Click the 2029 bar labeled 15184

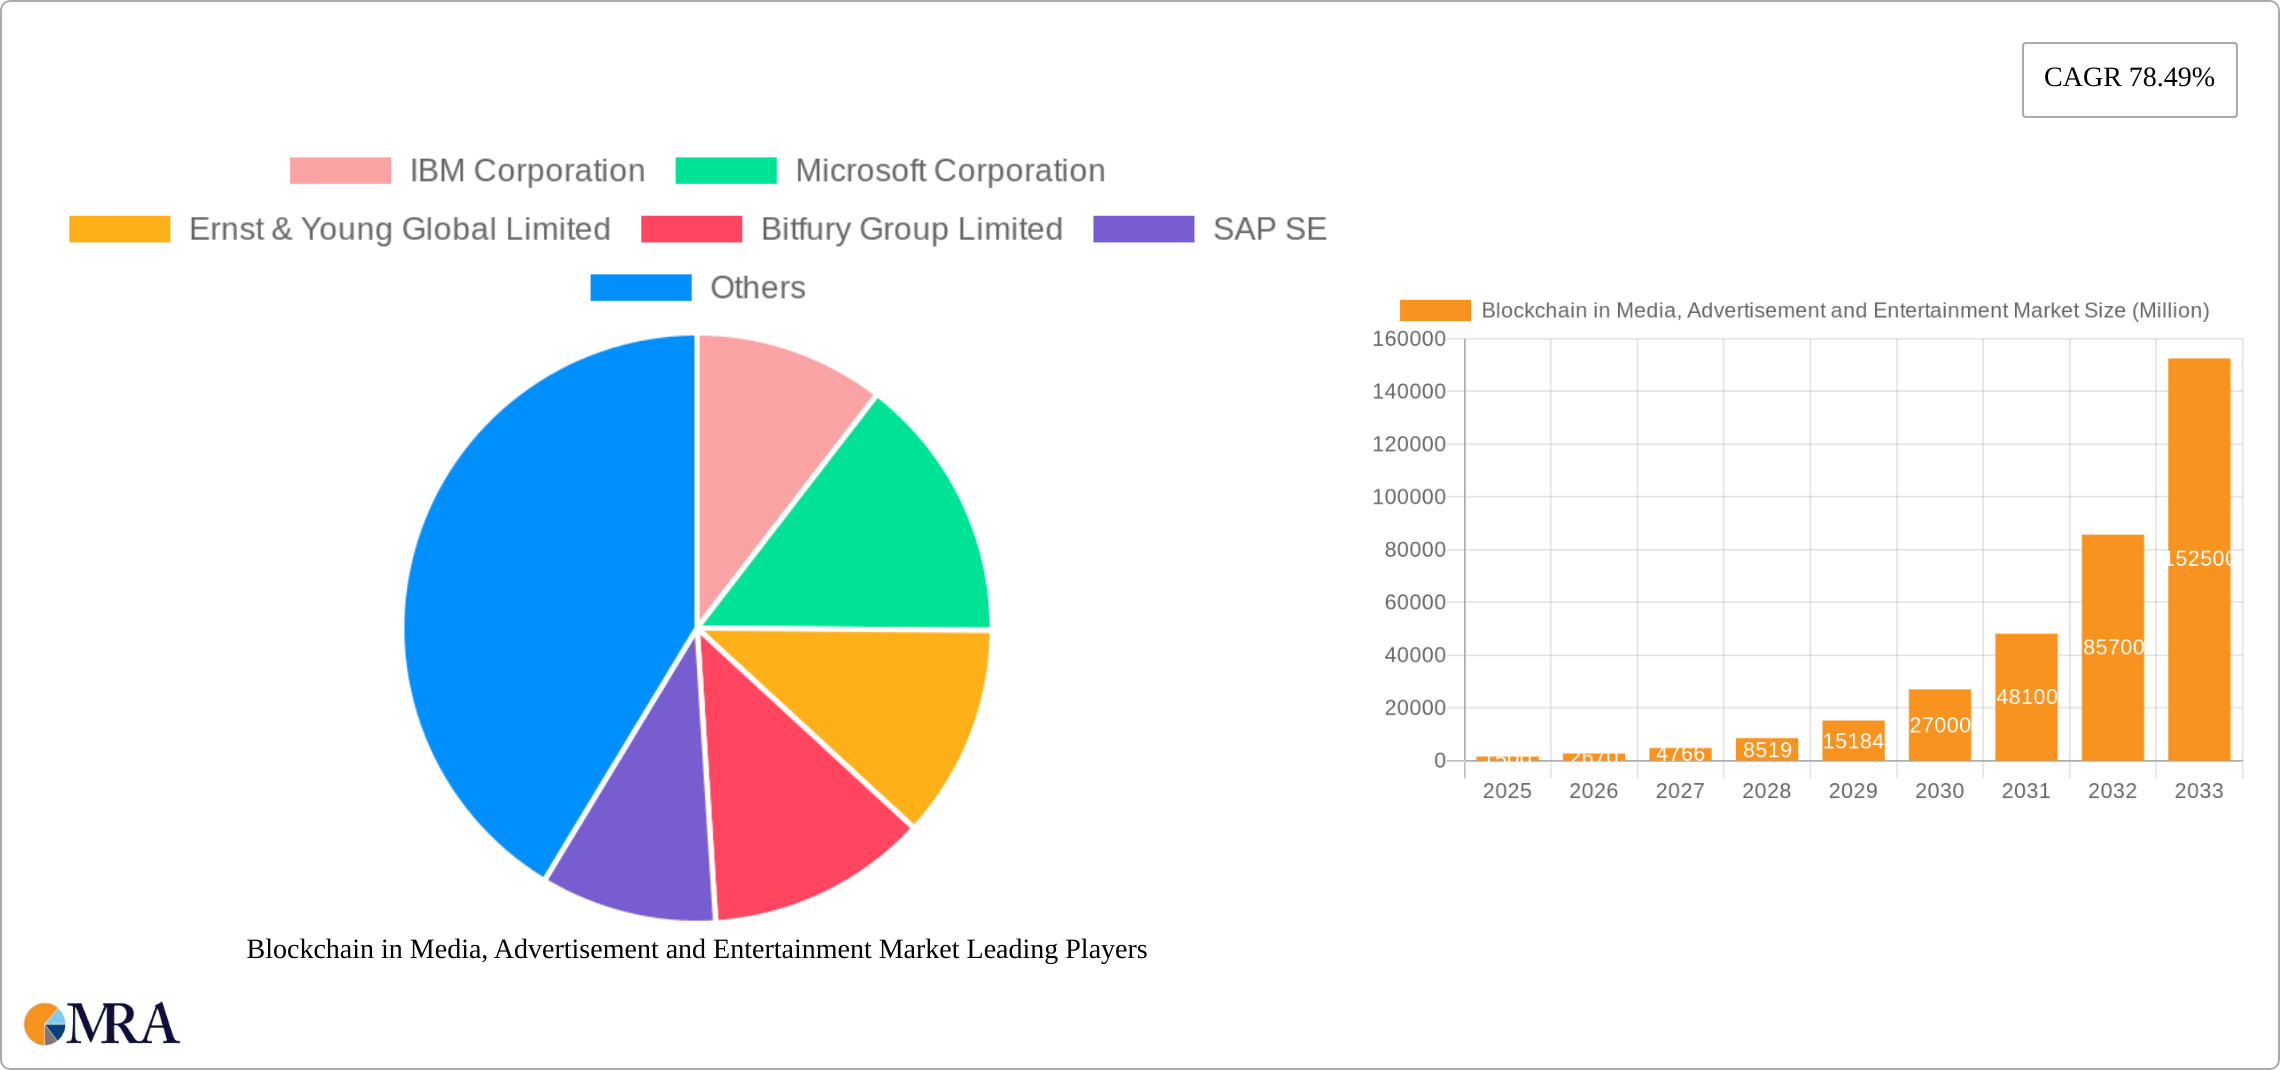pyautogui.click(x=1853, y=741)
